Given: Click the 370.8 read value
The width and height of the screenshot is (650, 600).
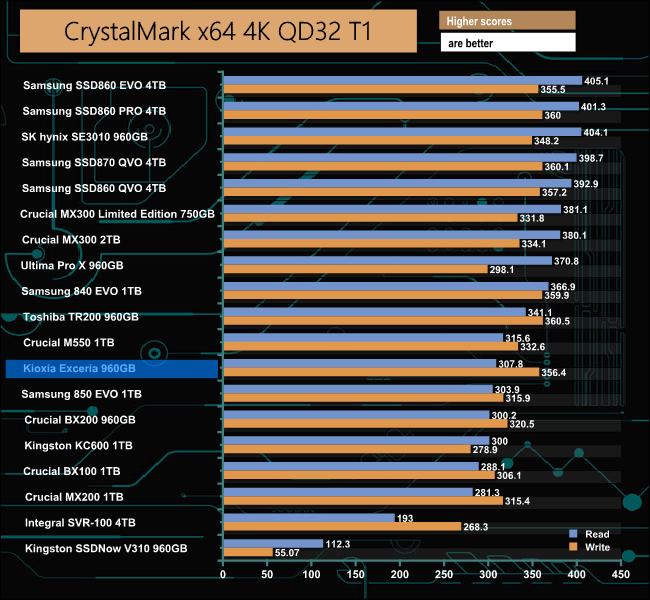Looking at the screenshot, I should coord(566,261).
